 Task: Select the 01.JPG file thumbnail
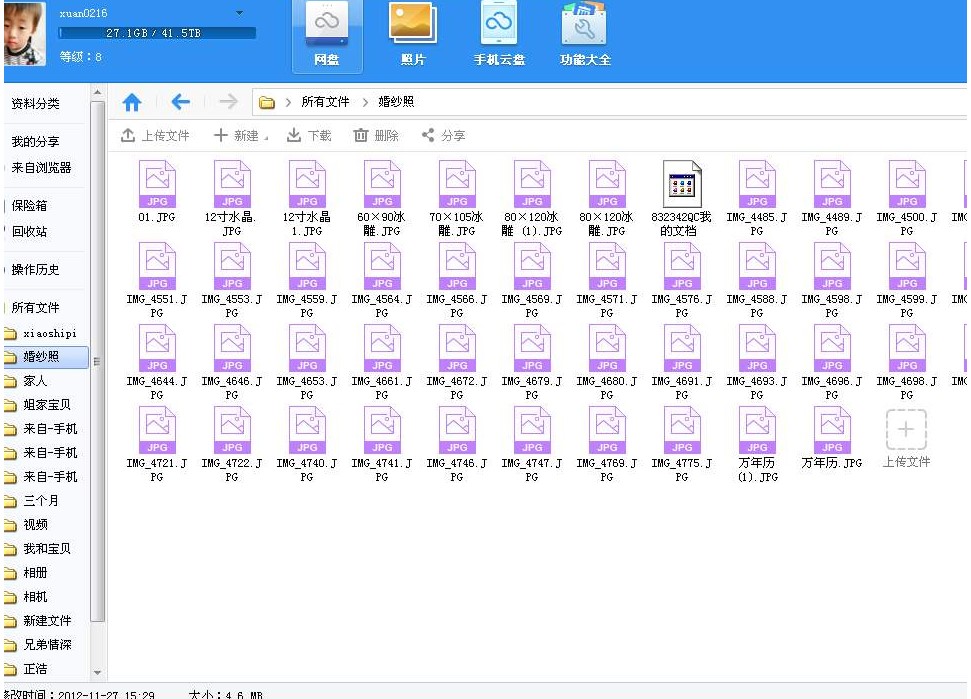(157, 185)
